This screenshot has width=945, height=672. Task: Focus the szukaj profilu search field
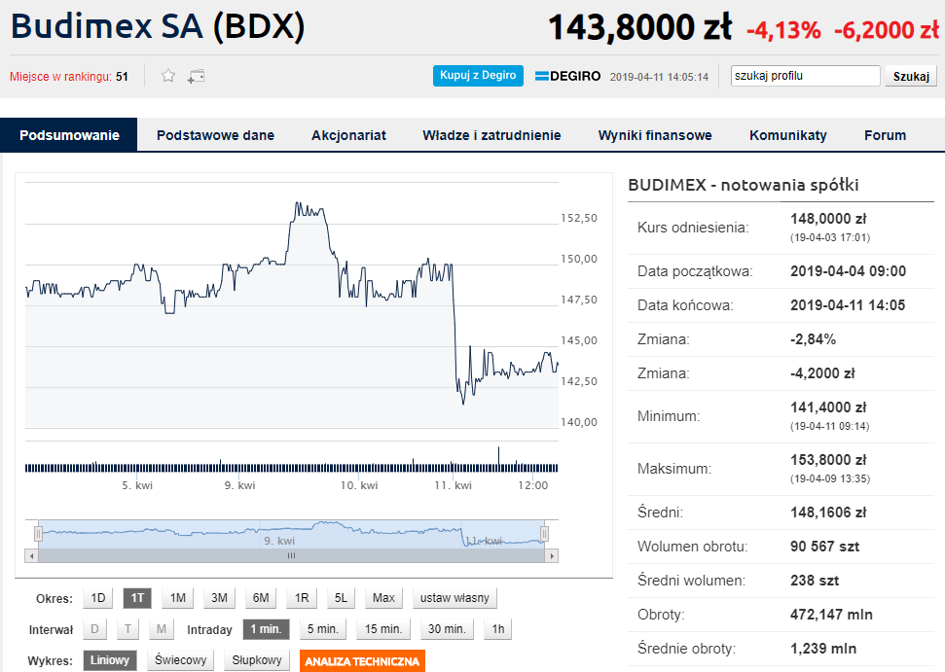805,76
